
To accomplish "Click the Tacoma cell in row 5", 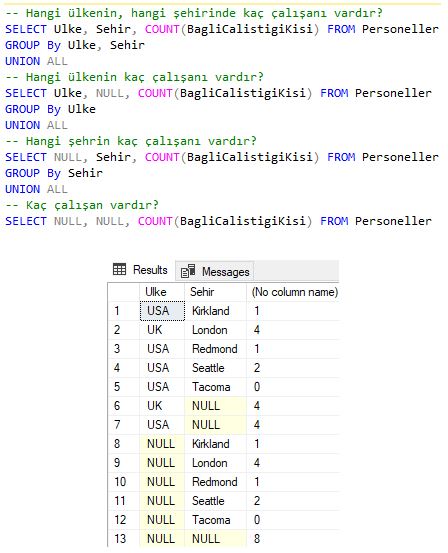I will (x=215, y=387).
